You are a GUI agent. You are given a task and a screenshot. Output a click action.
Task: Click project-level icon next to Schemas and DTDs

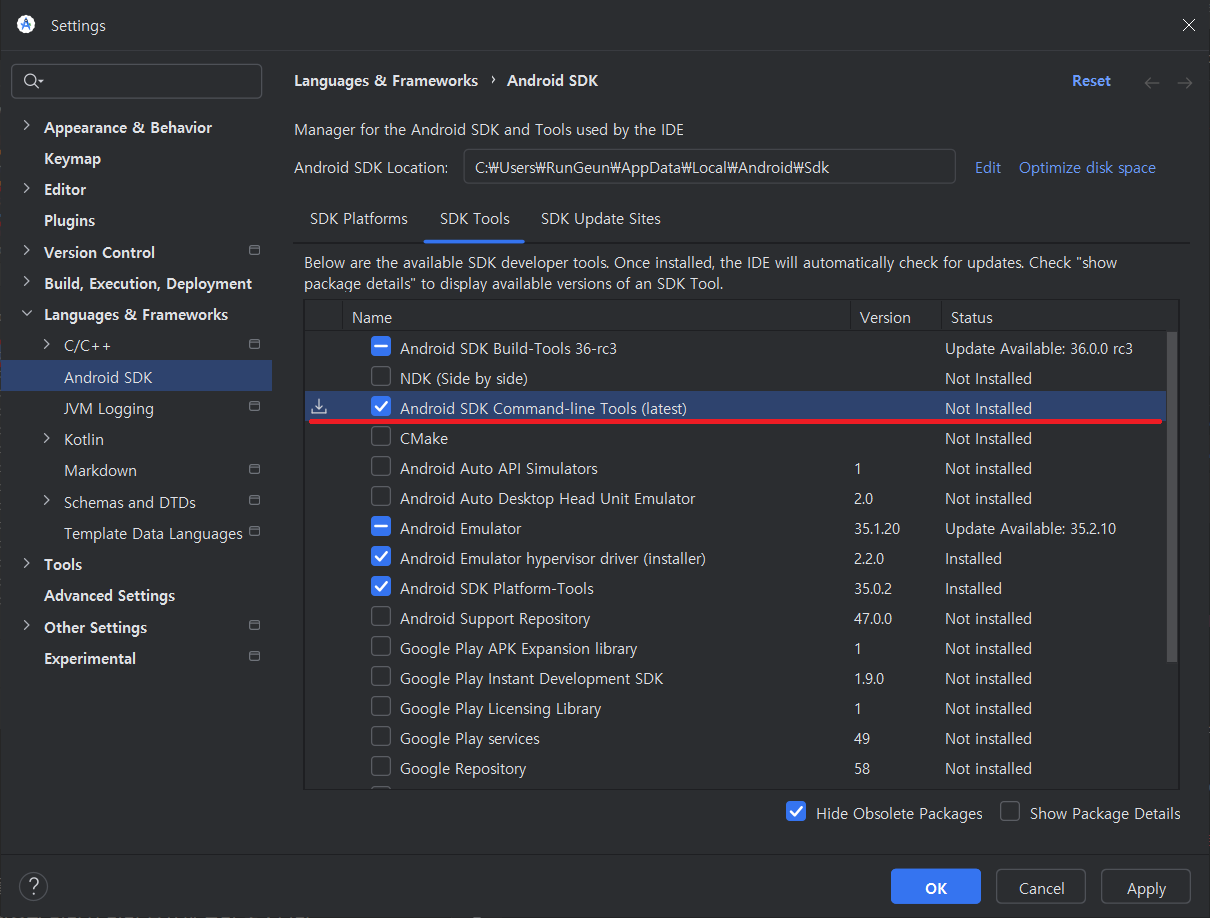[254, 500]
